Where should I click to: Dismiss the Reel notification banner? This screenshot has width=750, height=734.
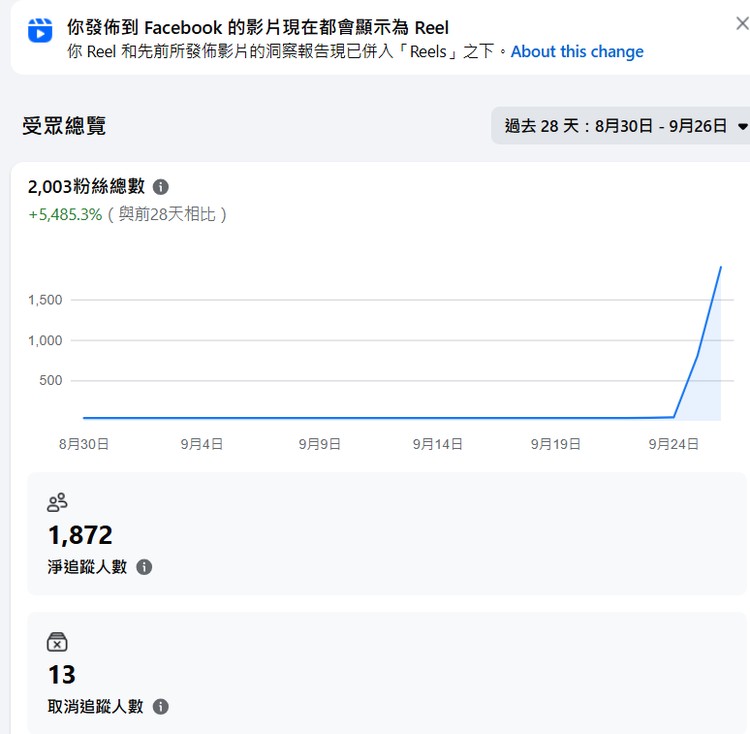click(x=742, y=23)
